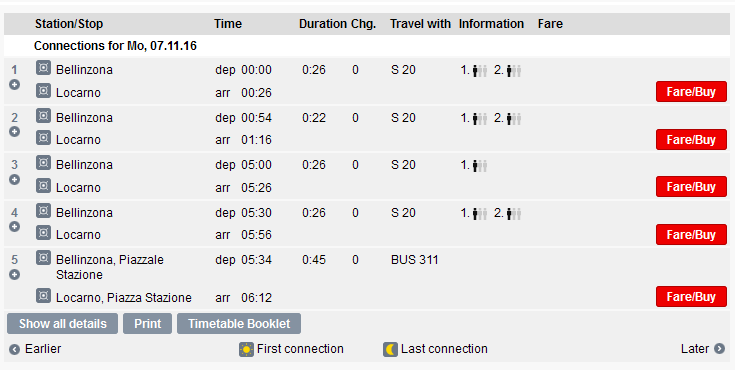Viewport: 735px width, 372px height.
Task: Select the S 20 link in connection 2
Action: [x=403, y=118]
